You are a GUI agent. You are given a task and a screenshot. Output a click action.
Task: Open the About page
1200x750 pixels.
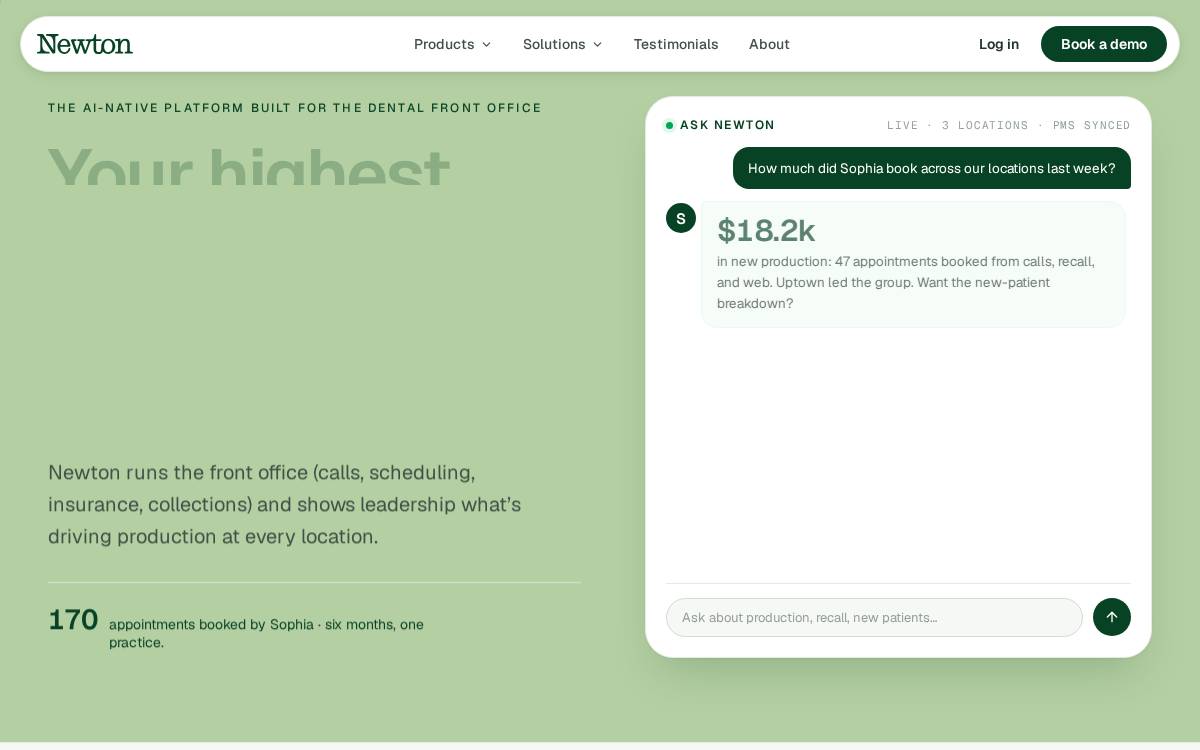coord(769,44)
